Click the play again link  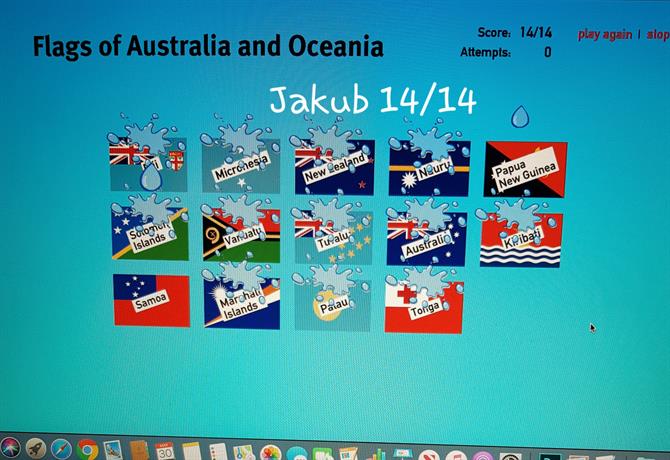(605, 35)
